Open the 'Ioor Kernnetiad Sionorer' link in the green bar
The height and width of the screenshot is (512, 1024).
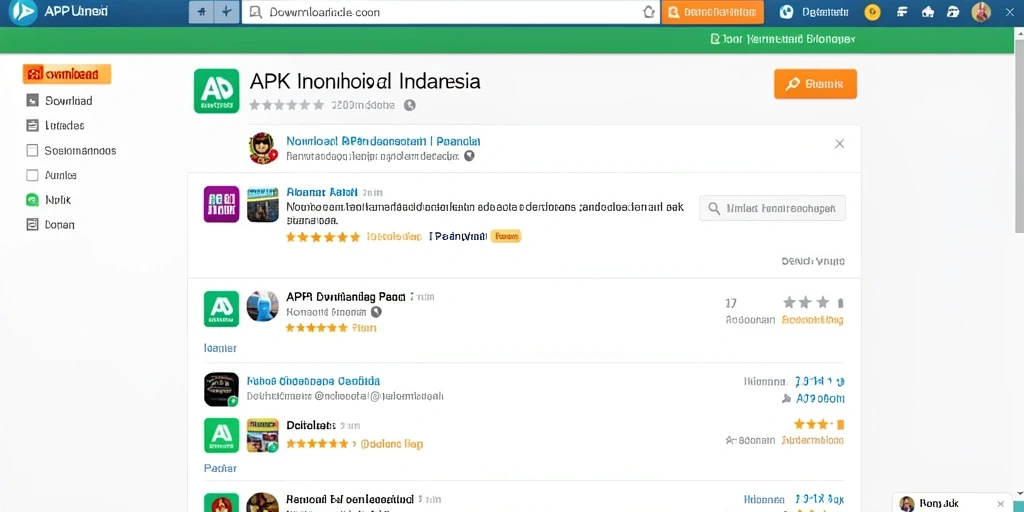pos(782,39)
